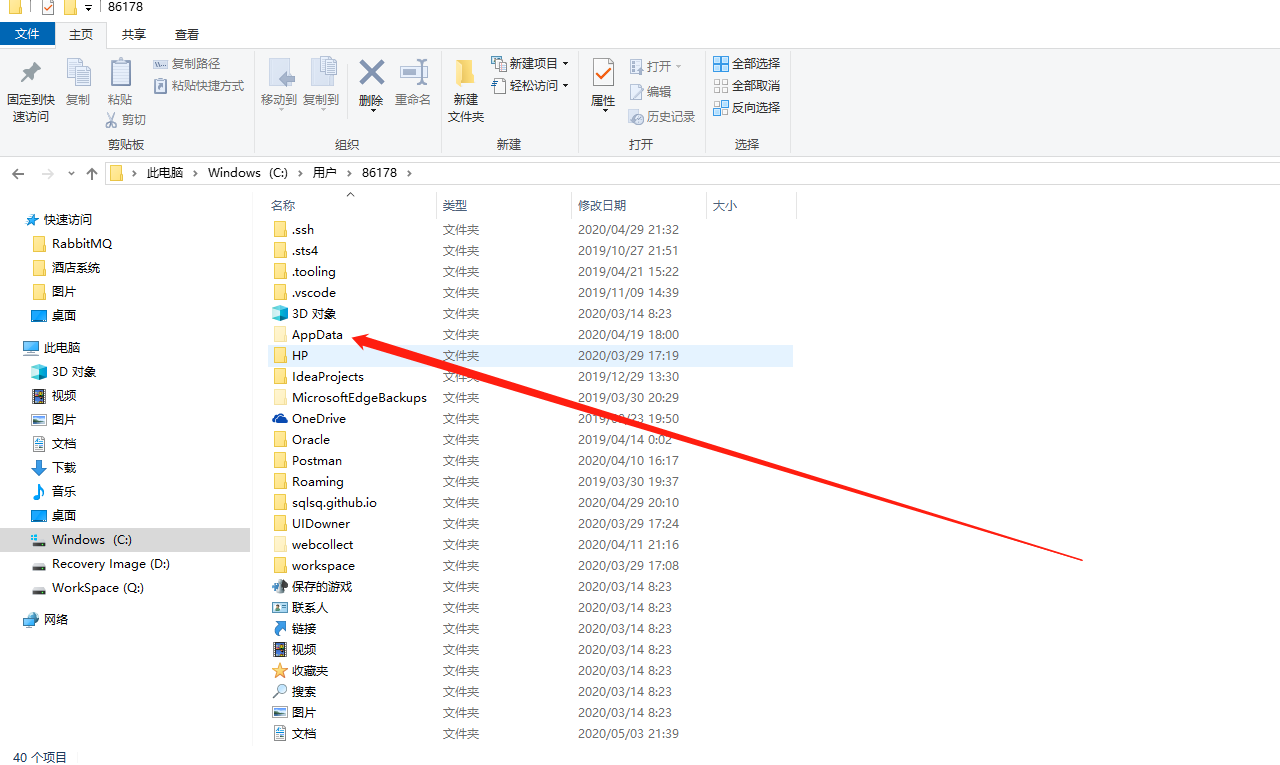Click the History button in ribbon
Viewport: 1280px width, 765px height.
pyautogui.click(x=661, y=117)
